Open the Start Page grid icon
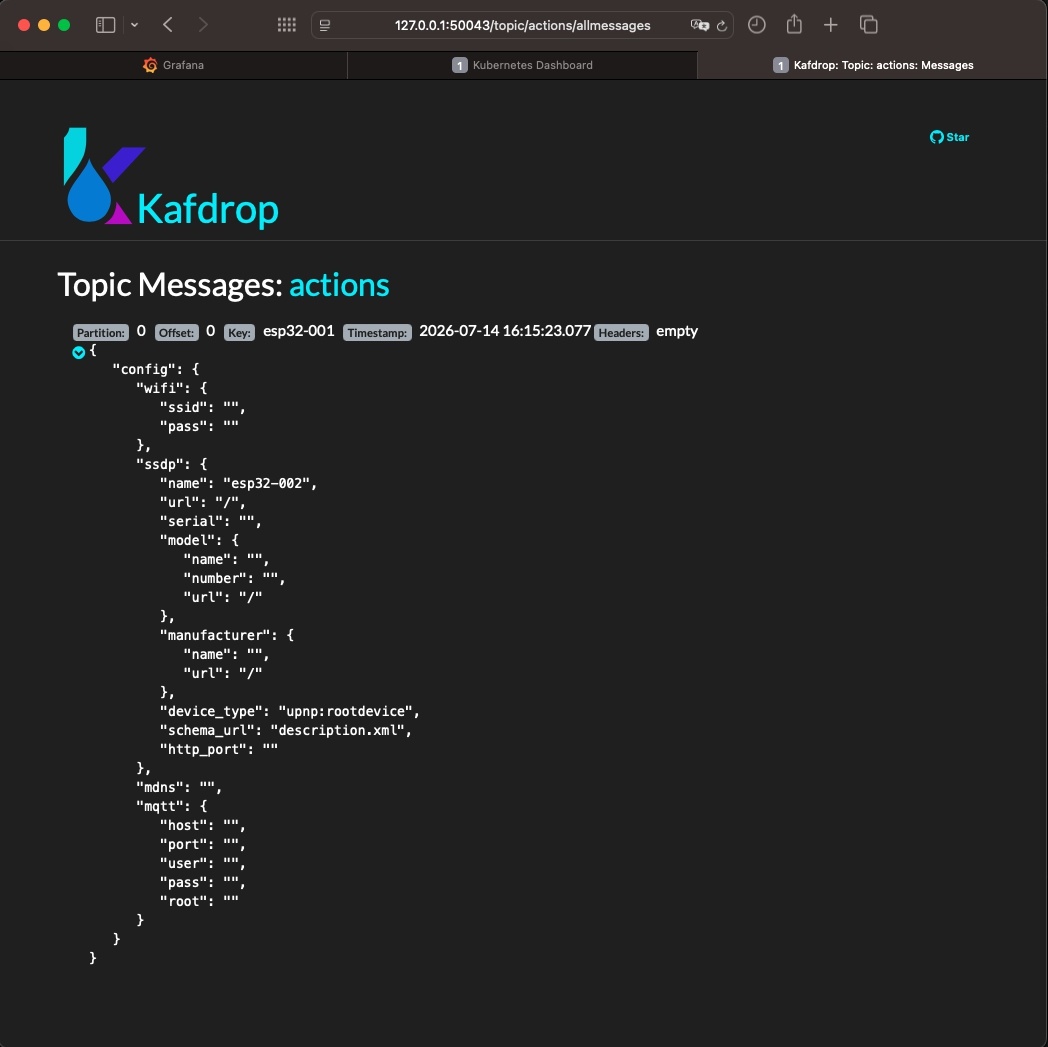The image size is (1048, 1047). pyautogui.click(x=287, y=25)
